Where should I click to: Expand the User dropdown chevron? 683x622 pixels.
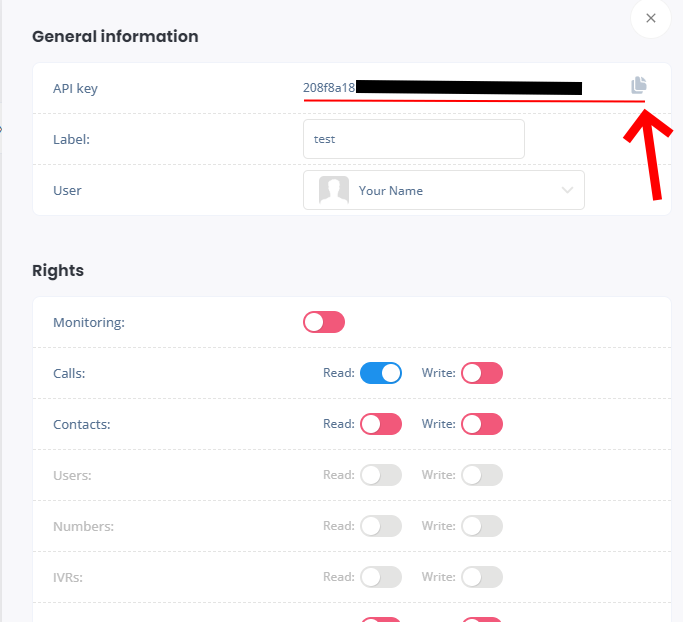(x=568, y=190)
